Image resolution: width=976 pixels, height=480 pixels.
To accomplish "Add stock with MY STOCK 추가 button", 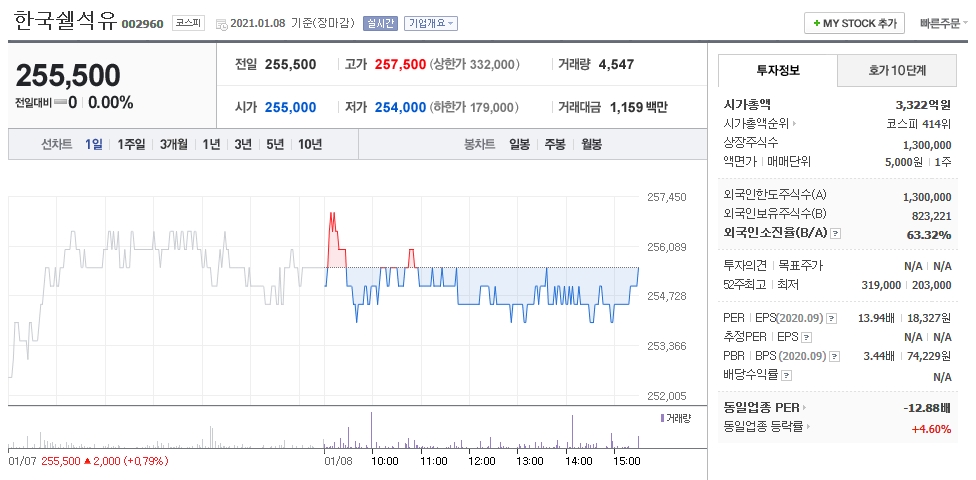I will click(854, 24).
